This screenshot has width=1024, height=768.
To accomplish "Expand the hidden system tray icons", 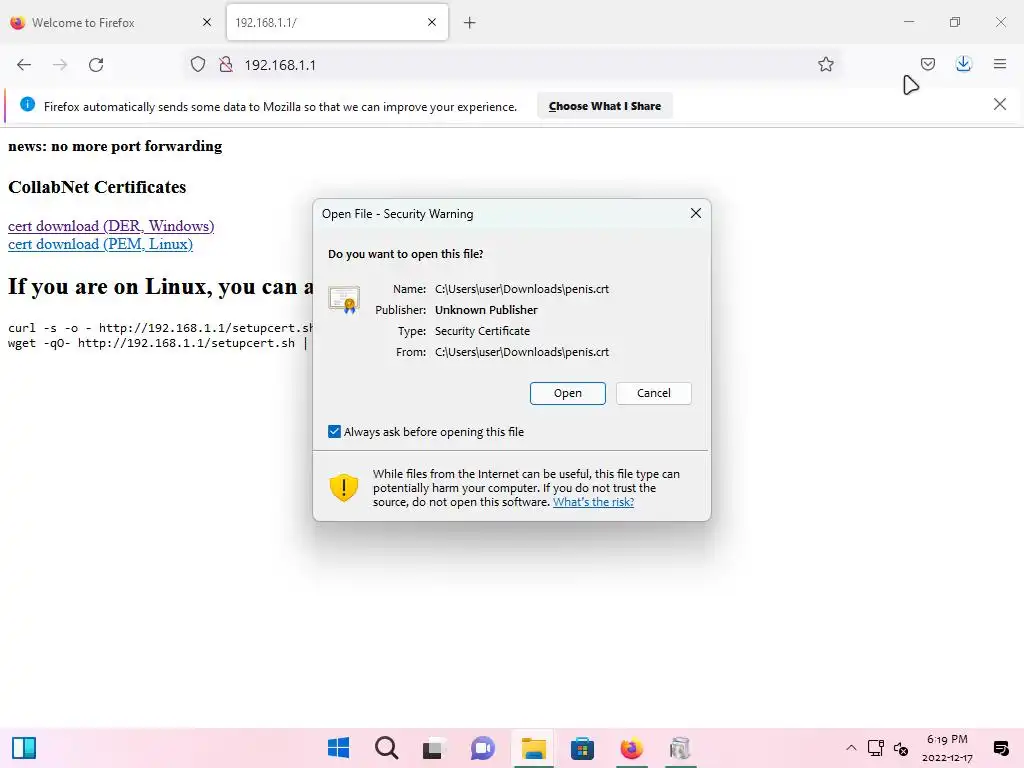I will pos(851,748).
